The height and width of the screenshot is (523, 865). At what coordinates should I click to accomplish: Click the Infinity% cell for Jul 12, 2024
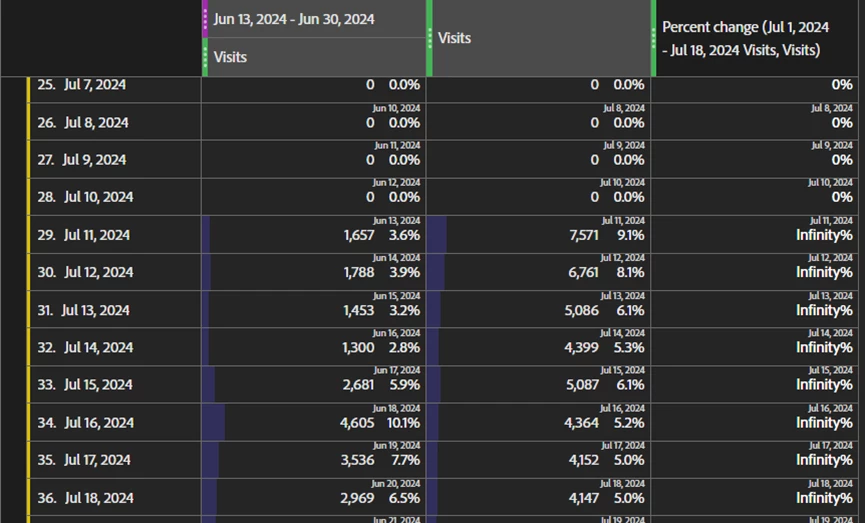pos(755,272)
